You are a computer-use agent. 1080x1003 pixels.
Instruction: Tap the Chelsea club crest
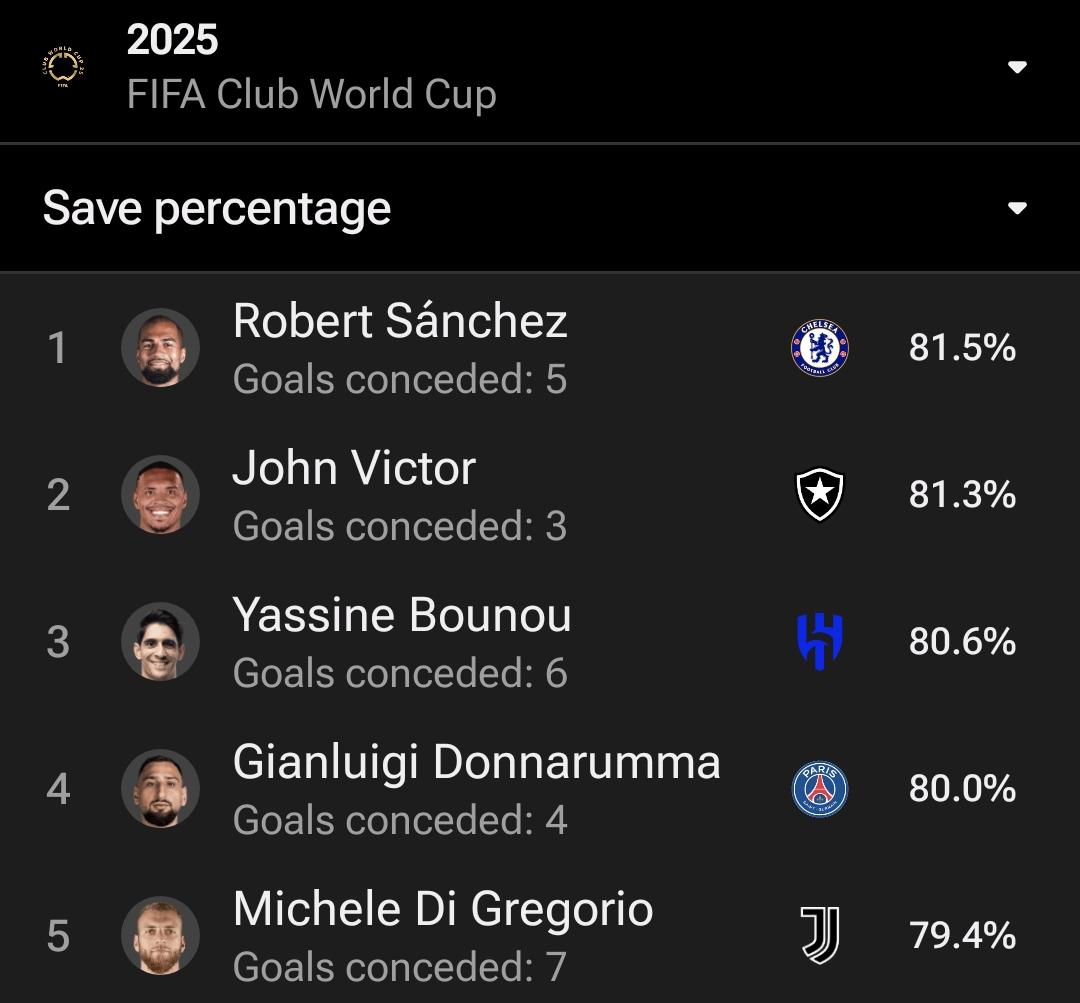[x=819, y=348]
